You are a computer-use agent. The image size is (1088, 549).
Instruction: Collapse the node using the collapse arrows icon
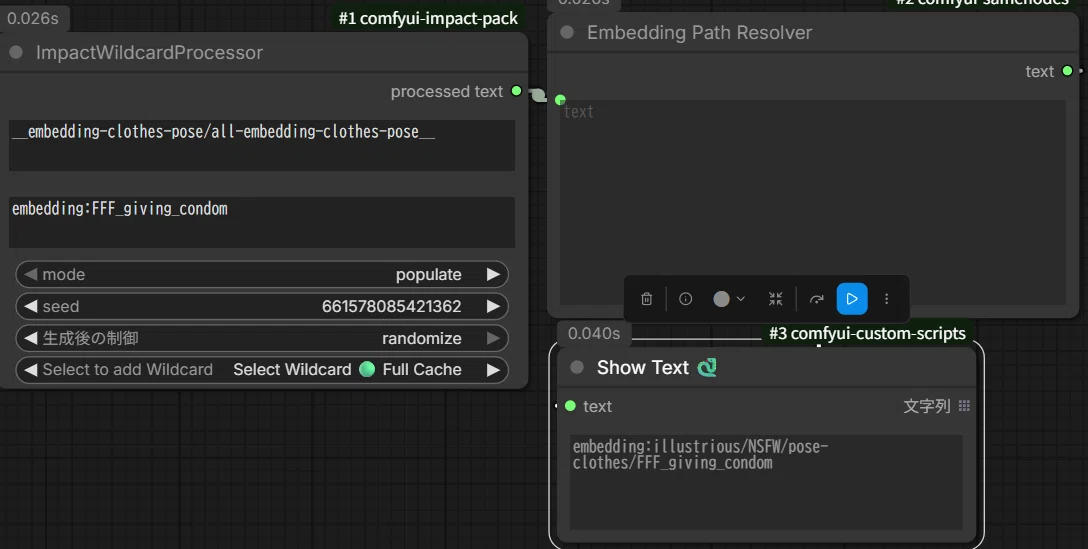[776, 299]
